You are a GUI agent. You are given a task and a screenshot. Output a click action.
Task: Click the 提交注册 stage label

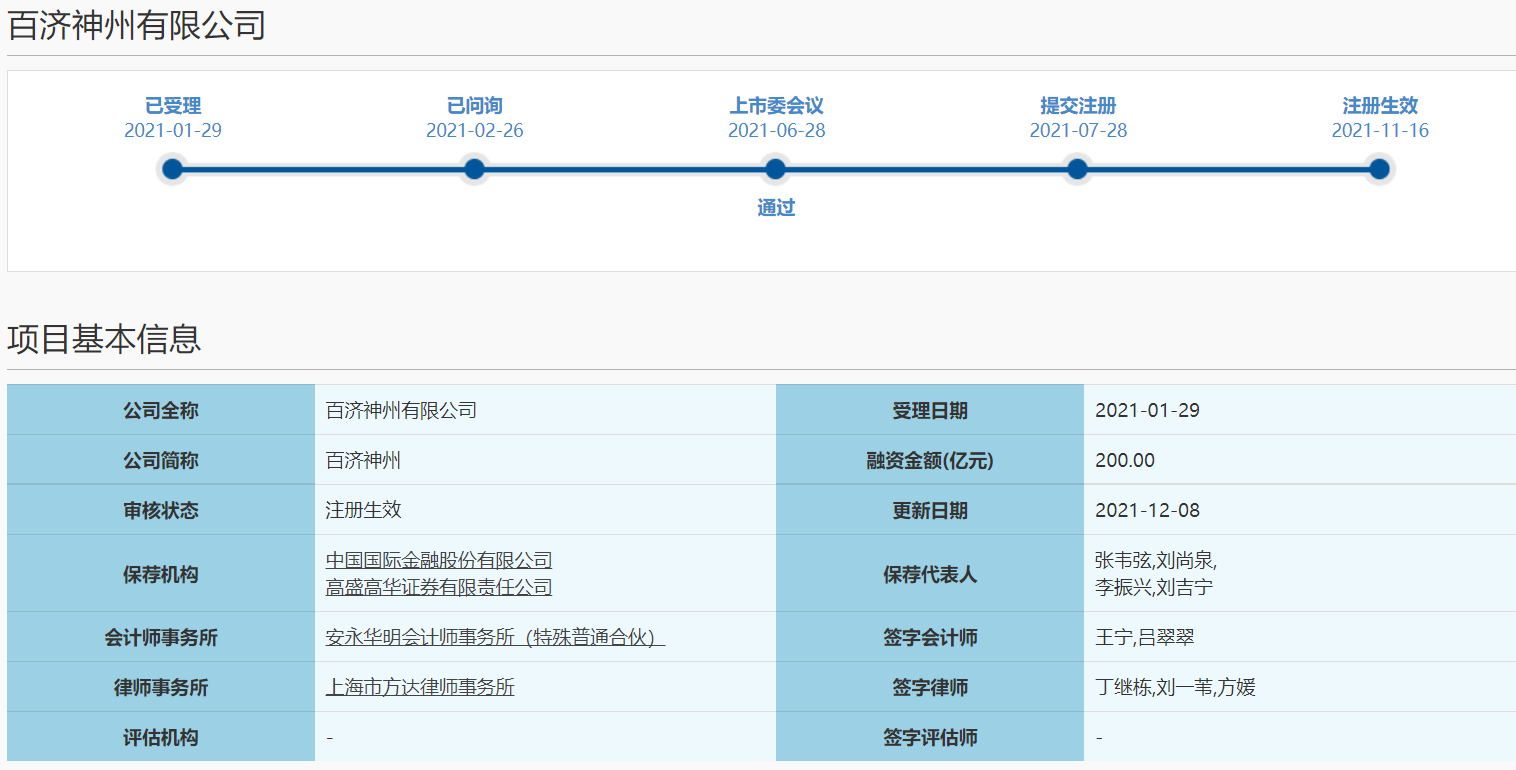(x=1078, y=106)
